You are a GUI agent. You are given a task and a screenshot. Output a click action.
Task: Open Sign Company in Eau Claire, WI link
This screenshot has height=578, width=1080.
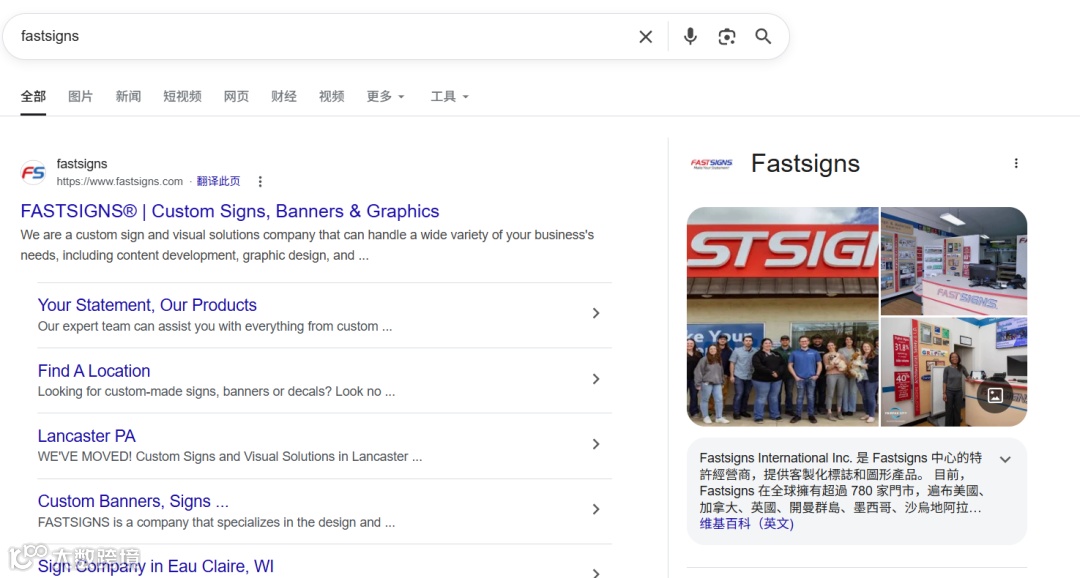(156, 566)
